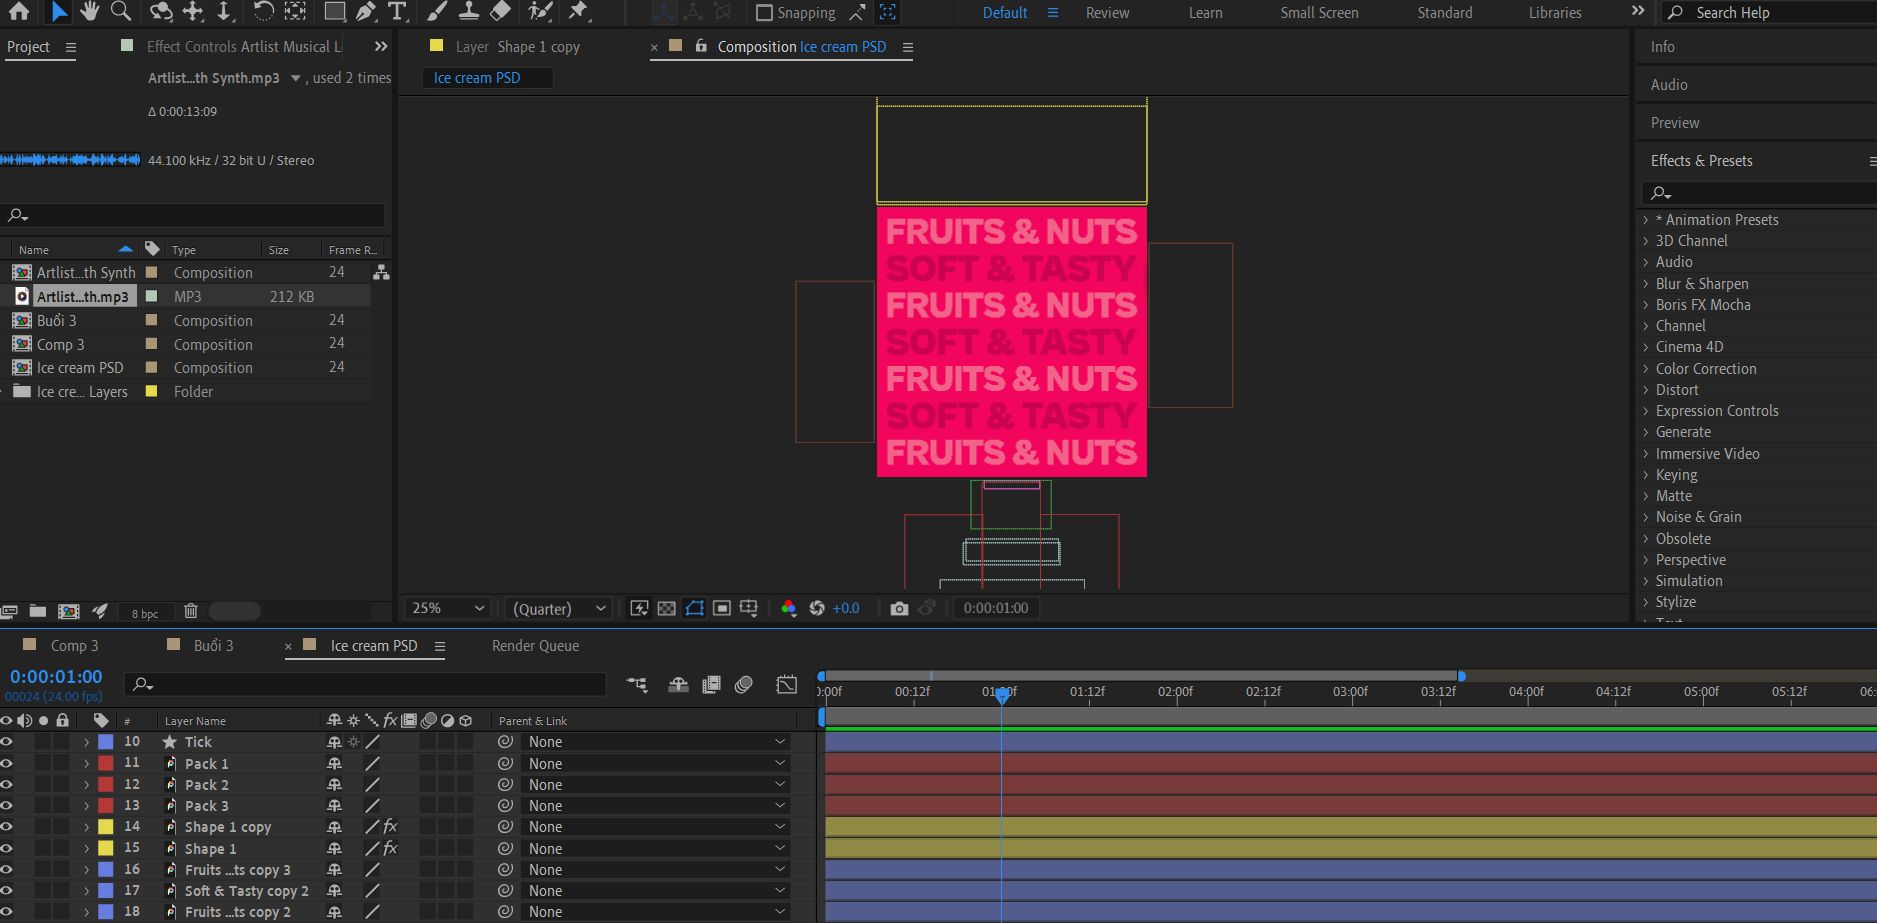The height and width of the screenshot is (923, 1877).
Task: Select the Hand tool
Action: (x=90, y=12)
